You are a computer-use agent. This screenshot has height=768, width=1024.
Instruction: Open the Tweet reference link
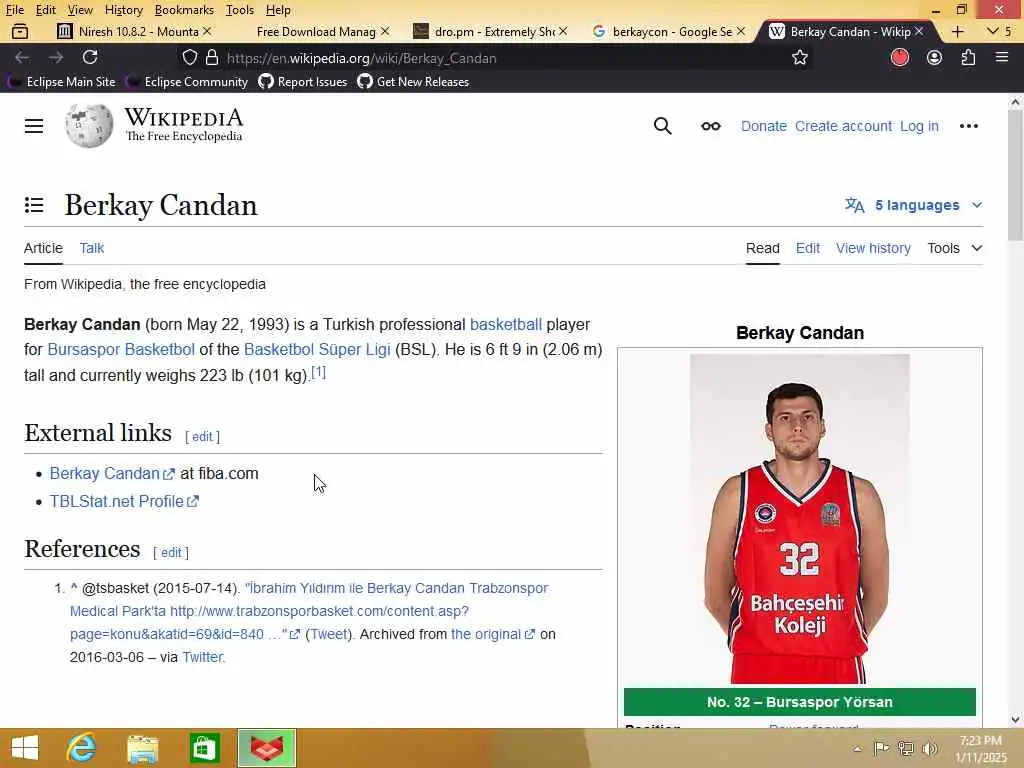tap(328, 634)
